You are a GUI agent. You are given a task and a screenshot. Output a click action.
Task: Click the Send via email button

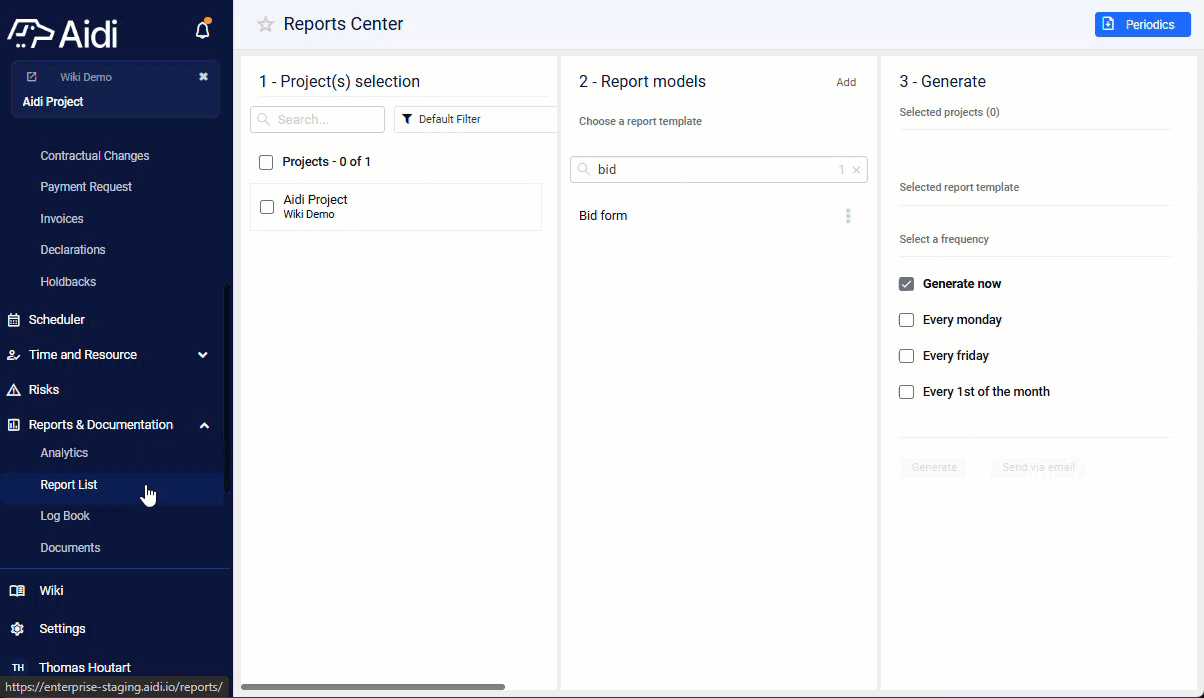click(x=1038, y=467)
